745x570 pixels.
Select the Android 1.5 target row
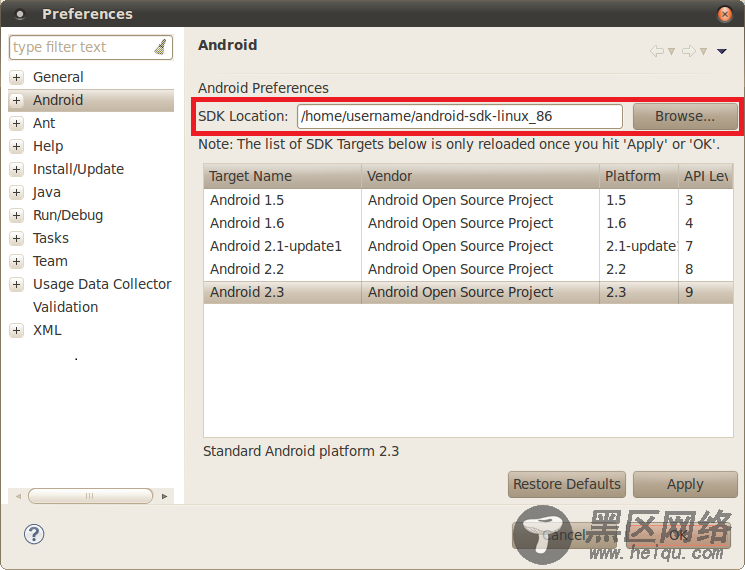468,200
